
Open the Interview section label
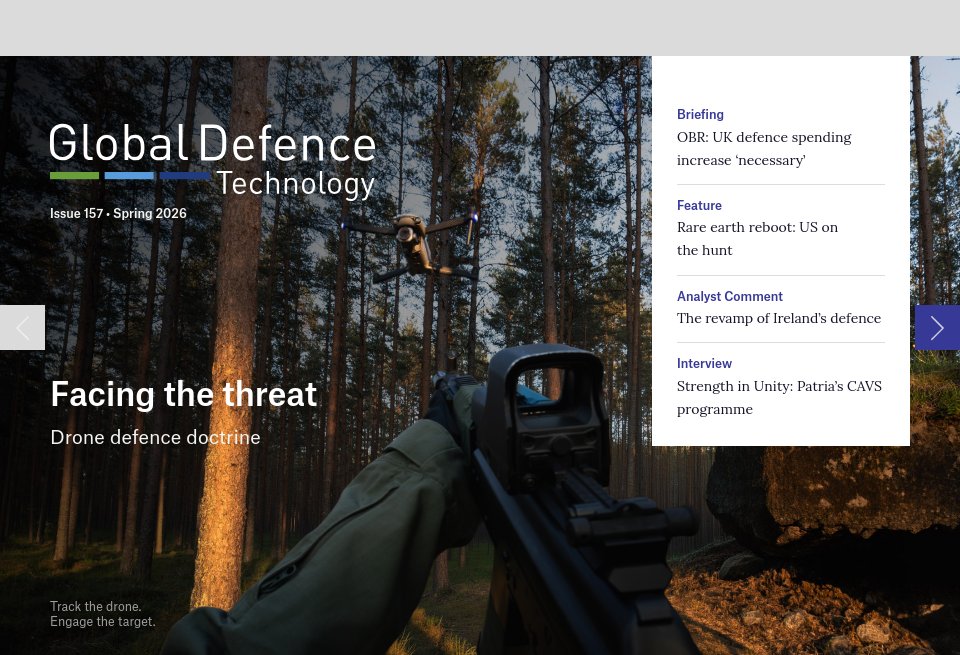704,364
